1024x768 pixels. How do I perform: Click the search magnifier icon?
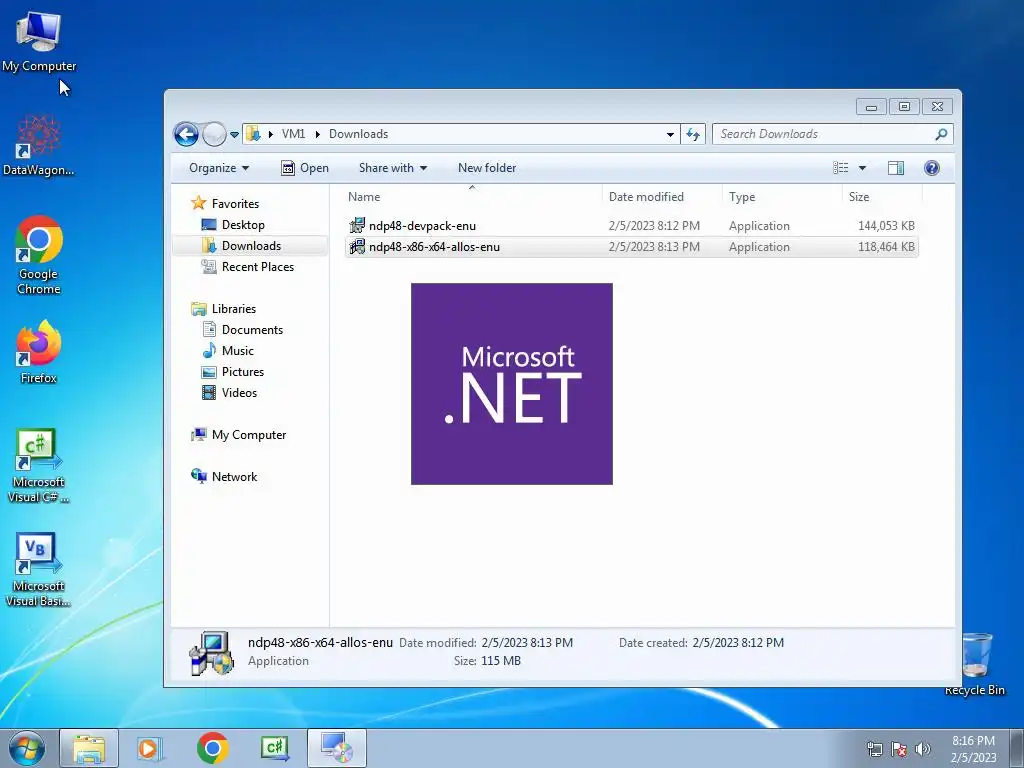tap(941, 134)
